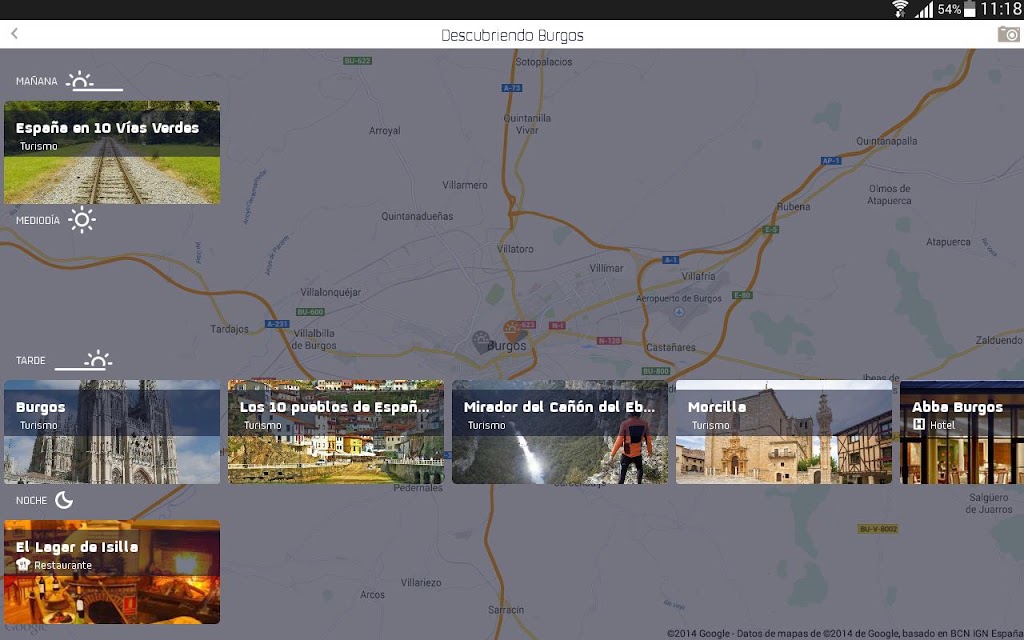Select the Mediodía sun icon
1024x640 pixels.
[x=82, y=220]
